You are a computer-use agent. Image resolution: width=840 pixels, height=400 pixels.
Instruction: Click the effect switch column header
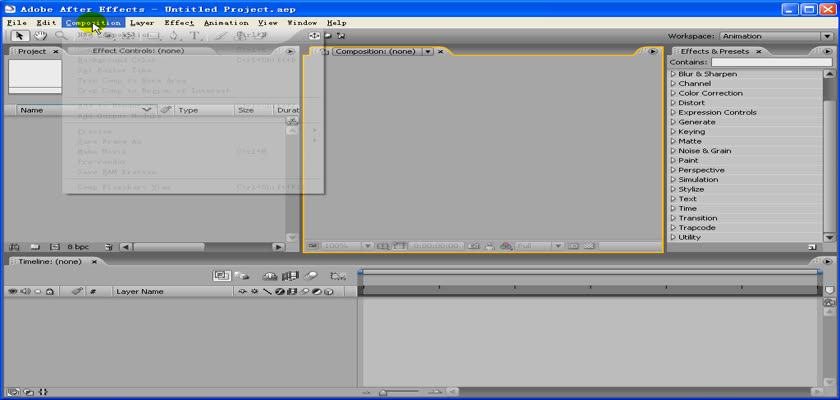point(280,291)
